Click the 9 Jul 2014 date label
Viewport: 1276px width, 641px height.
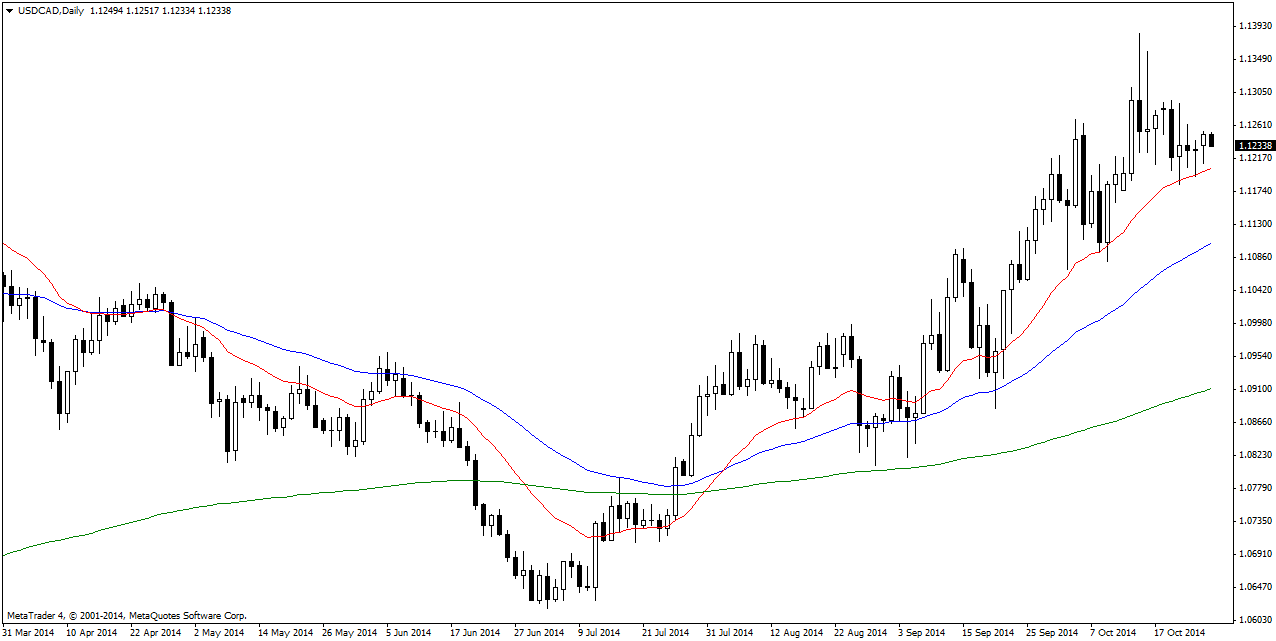point(600,633)
